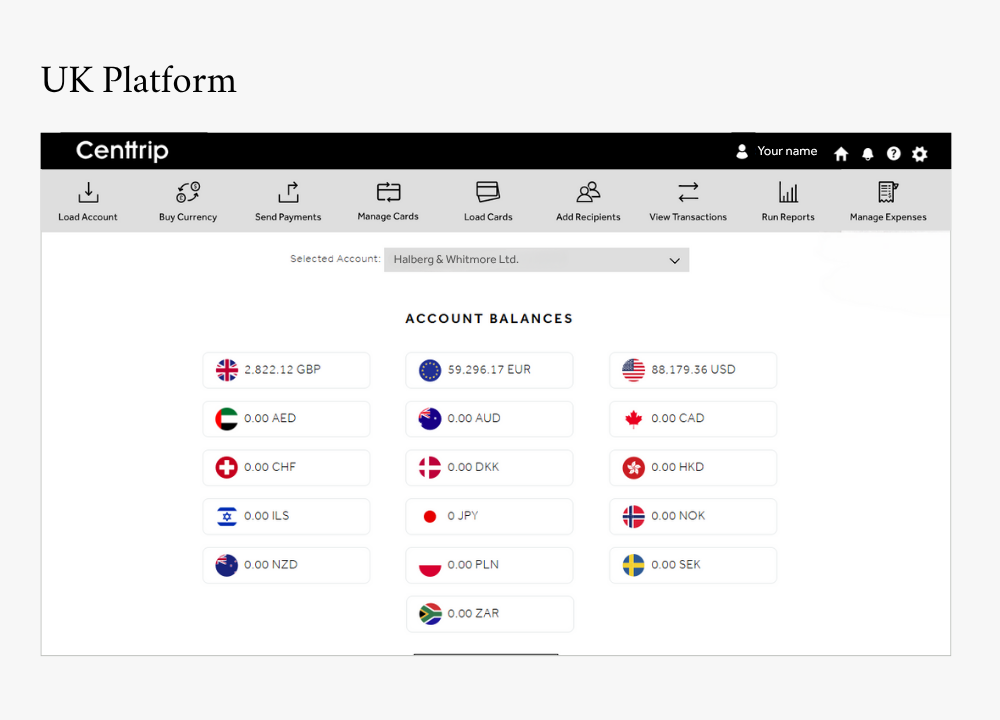Select the 0.00 NOK balance text
The height and width of the screenshot is (720, 1000).
point(678,516)
